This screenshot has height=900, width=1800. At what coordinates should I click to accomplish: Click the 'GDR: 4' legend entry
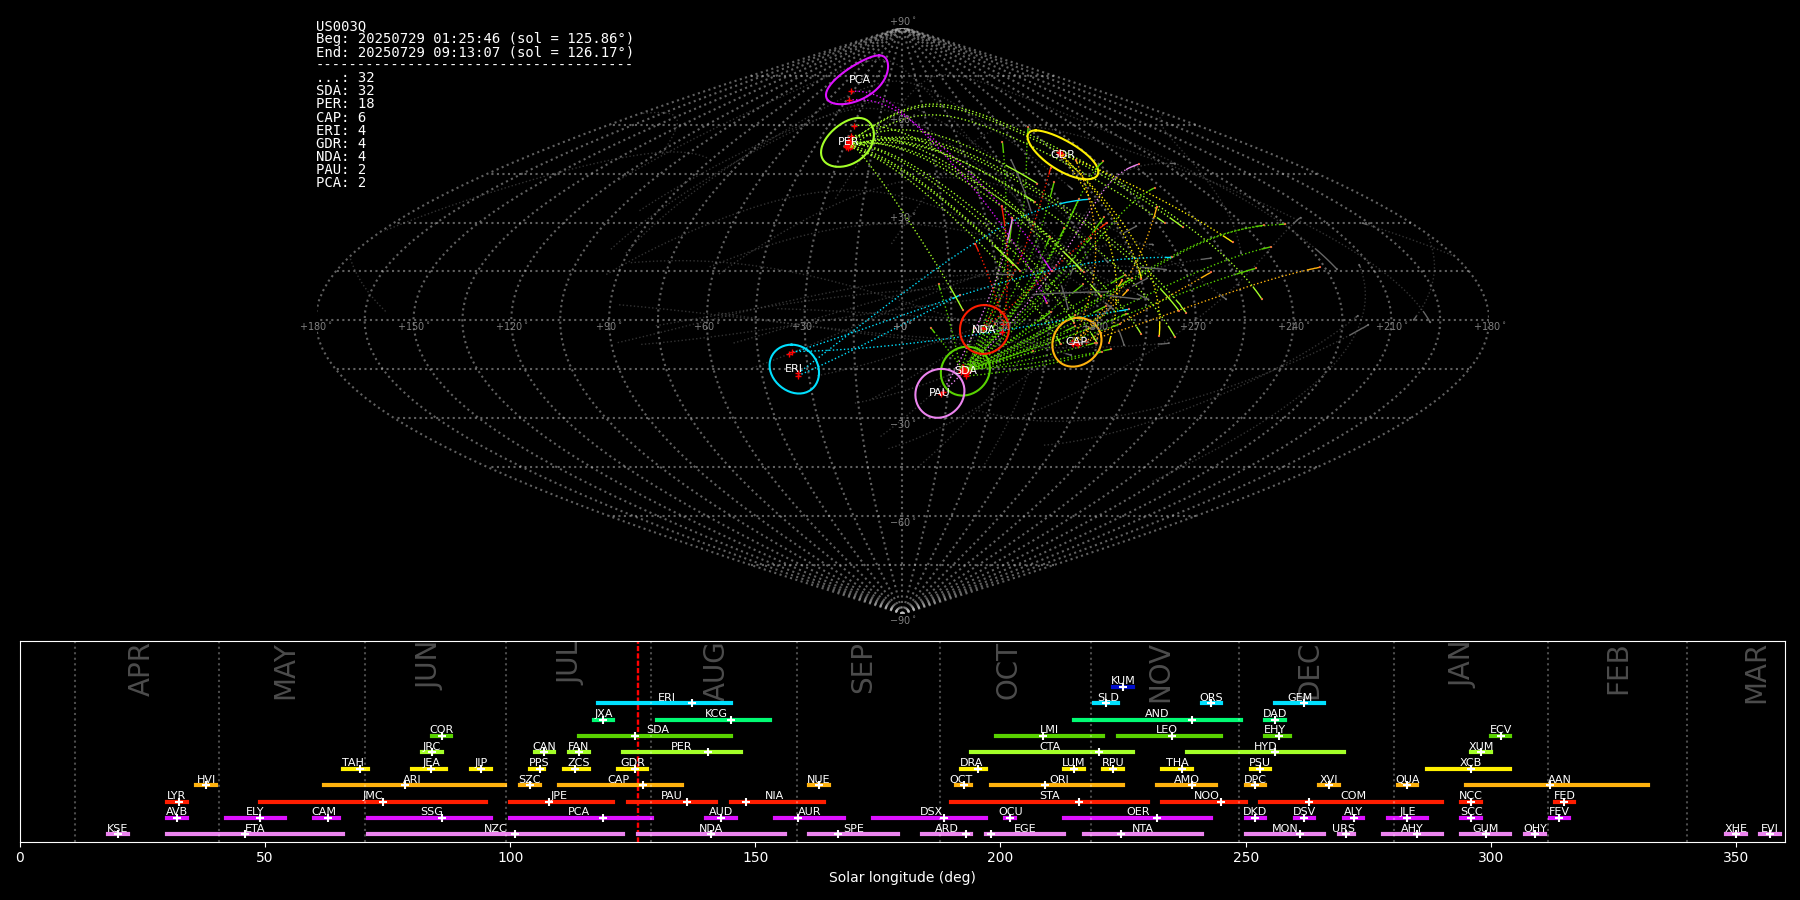(x=341, y=144)
